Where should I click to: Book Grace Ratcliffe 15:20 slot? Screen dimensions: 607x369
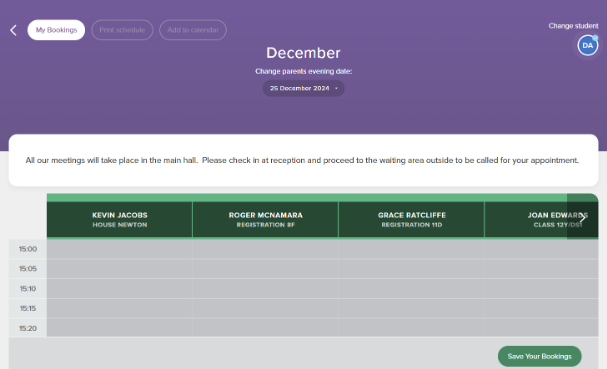click(x=412, y=328)
